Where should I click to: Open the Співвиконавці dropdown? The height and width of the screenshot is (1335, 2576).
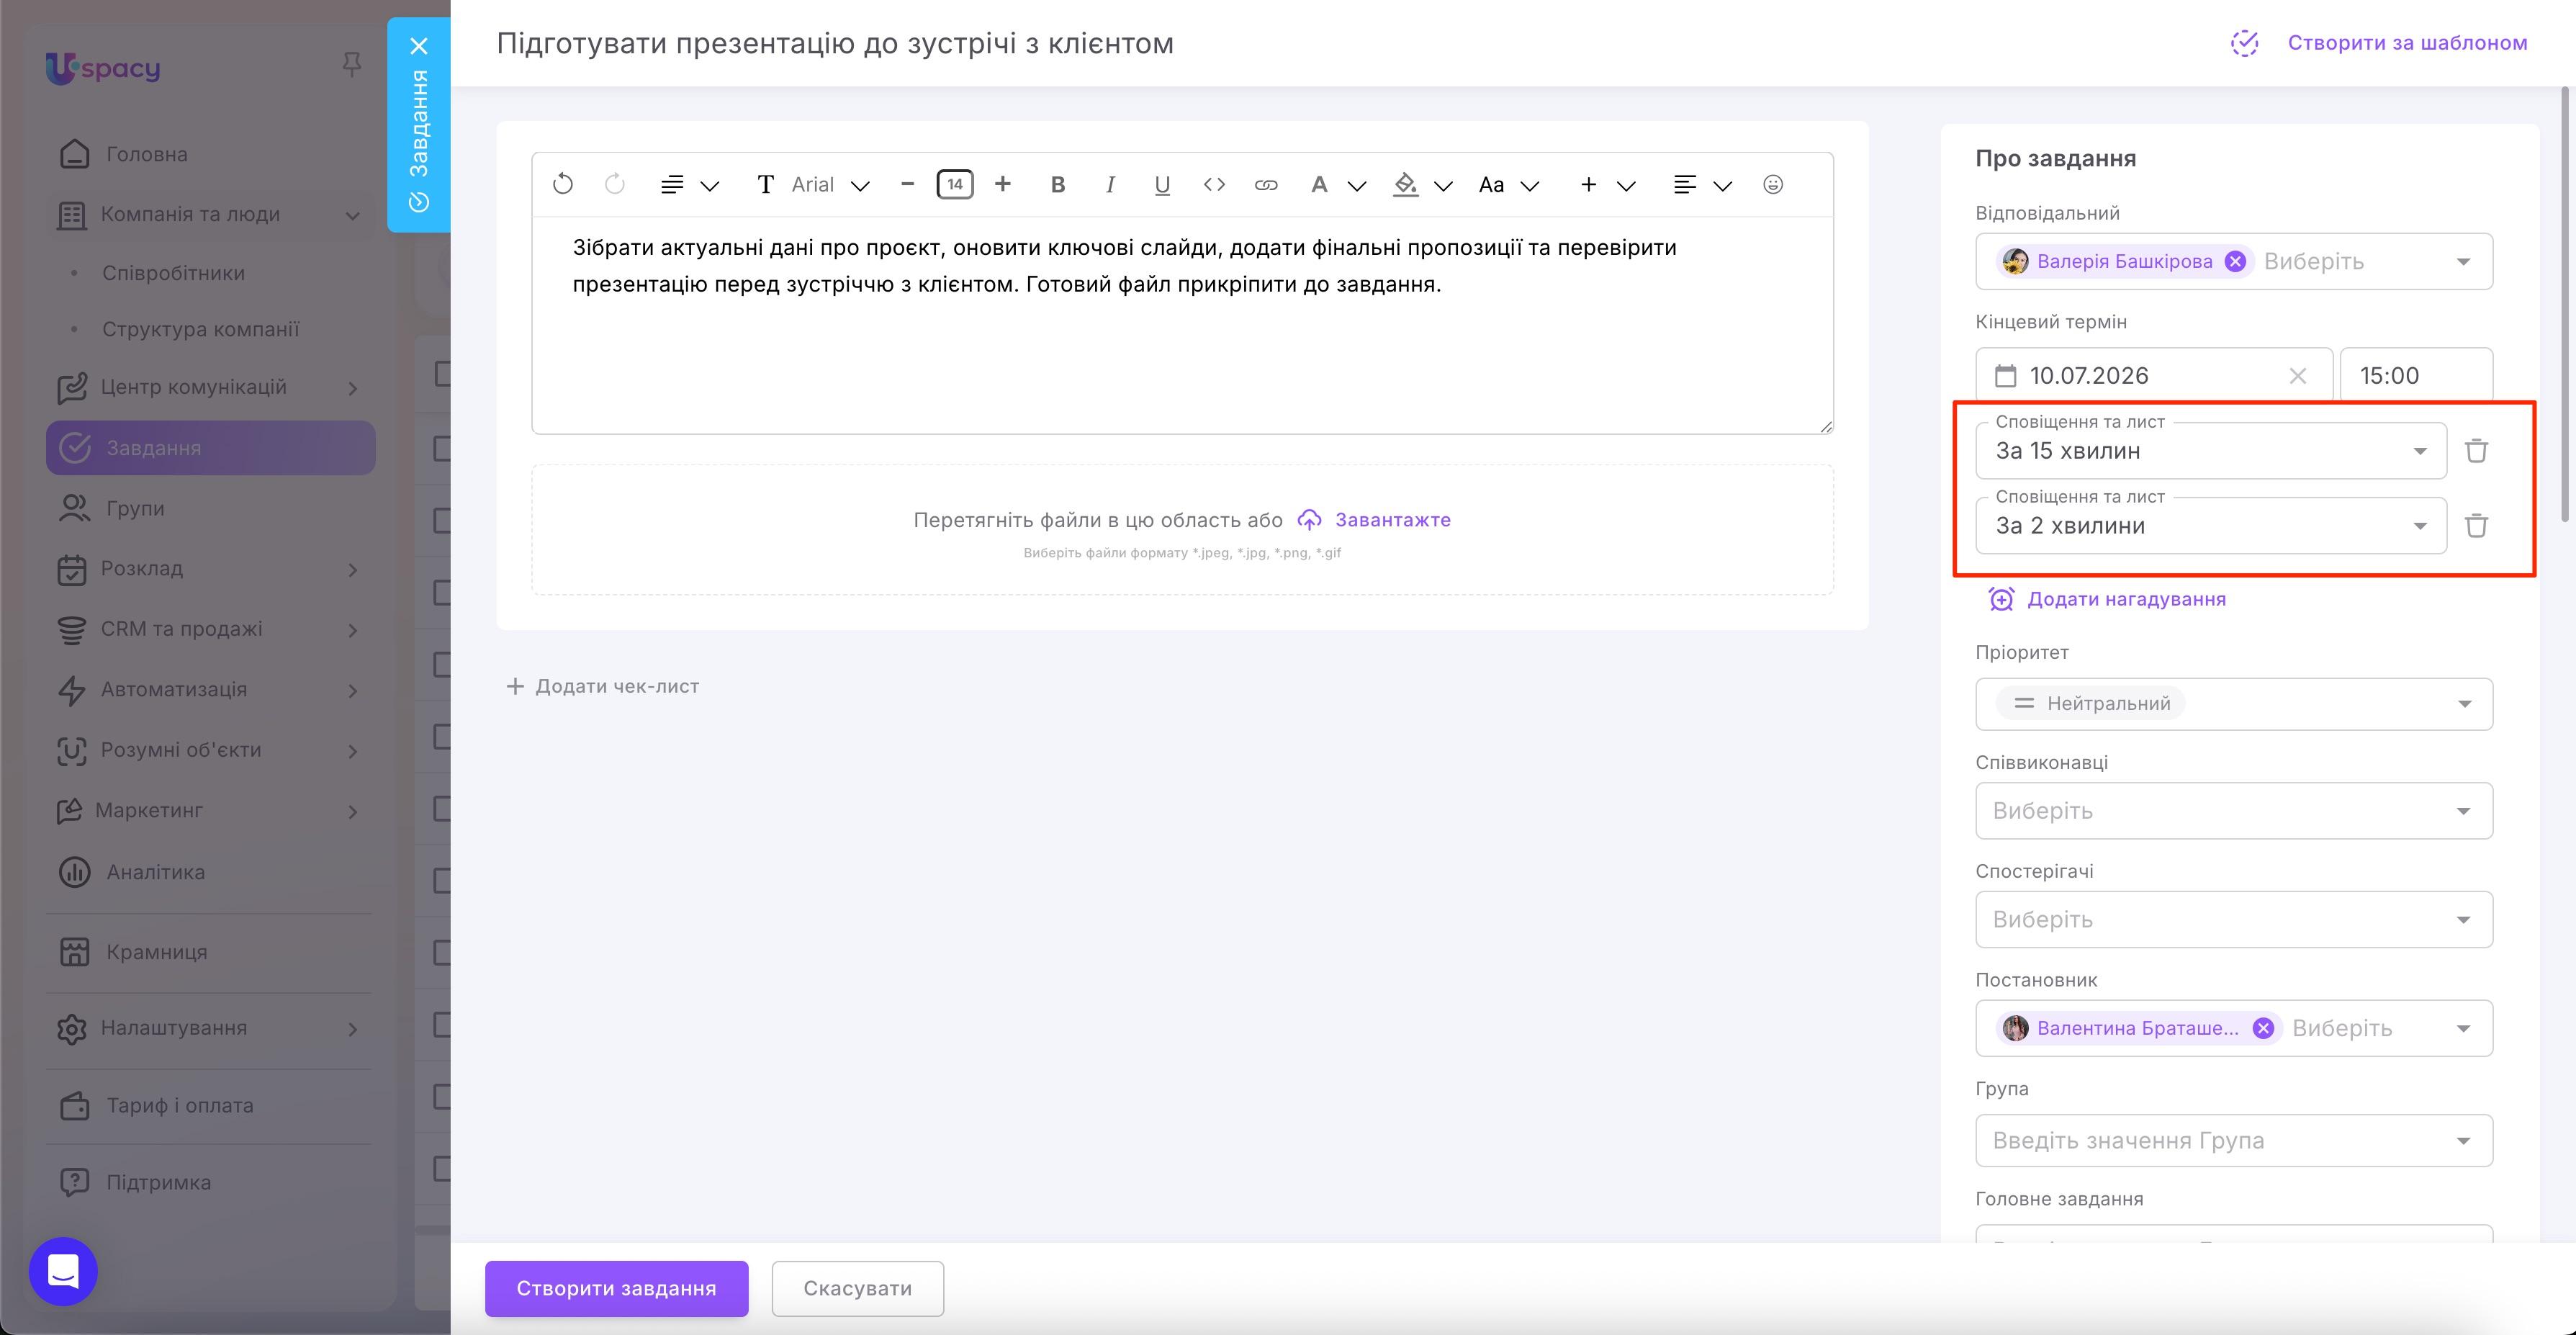click(x=2233, y=810)
